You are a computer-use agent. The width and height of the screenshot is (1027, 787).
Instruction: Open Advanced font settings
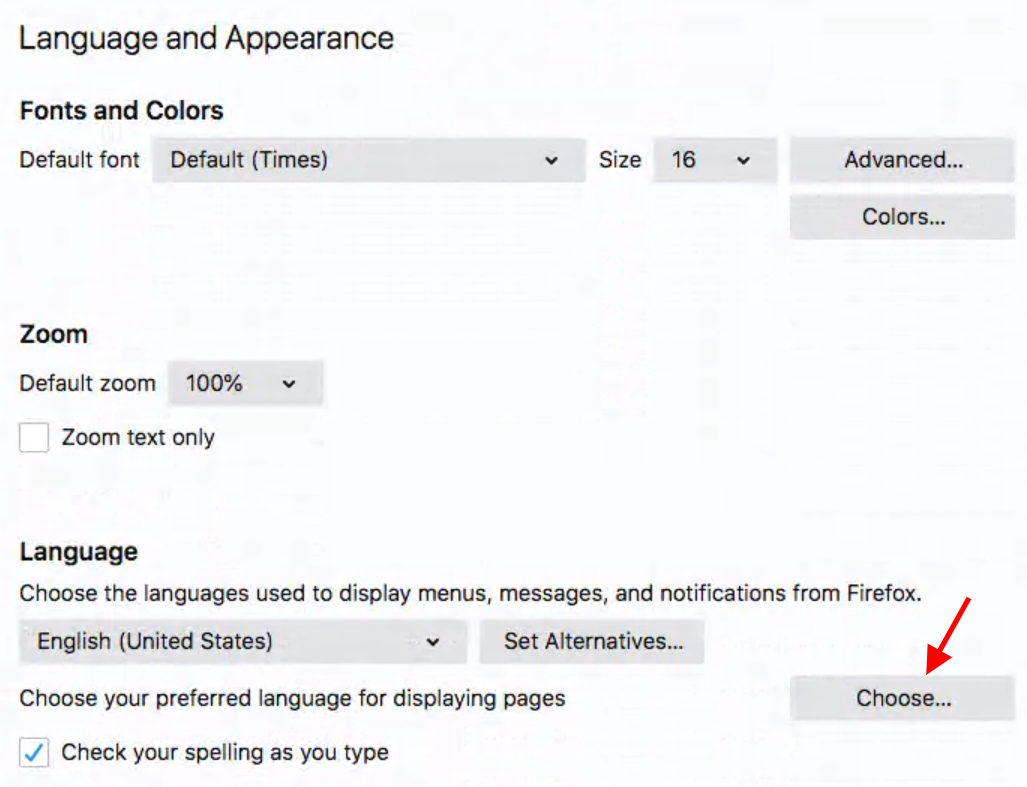(902, 160)
